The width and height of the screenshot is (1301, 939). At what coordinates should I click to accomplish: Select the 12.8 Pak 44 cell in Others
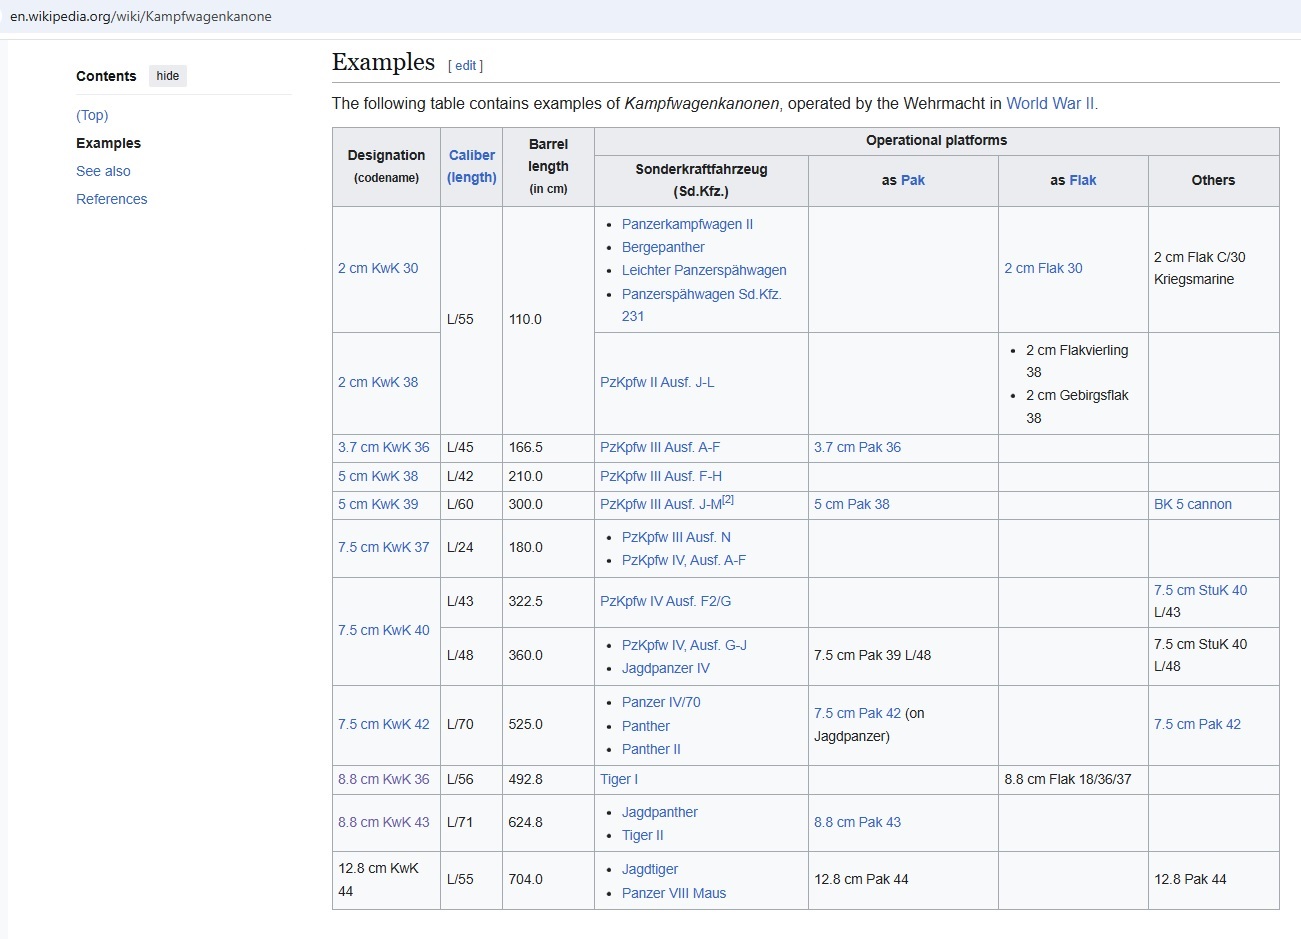pos(1213,880)
